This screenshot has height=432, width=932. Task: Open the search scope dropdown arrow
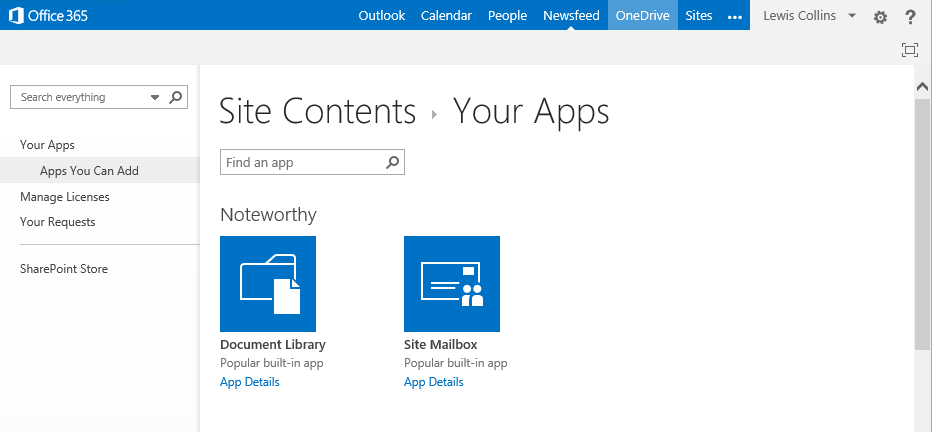[155, 97]
